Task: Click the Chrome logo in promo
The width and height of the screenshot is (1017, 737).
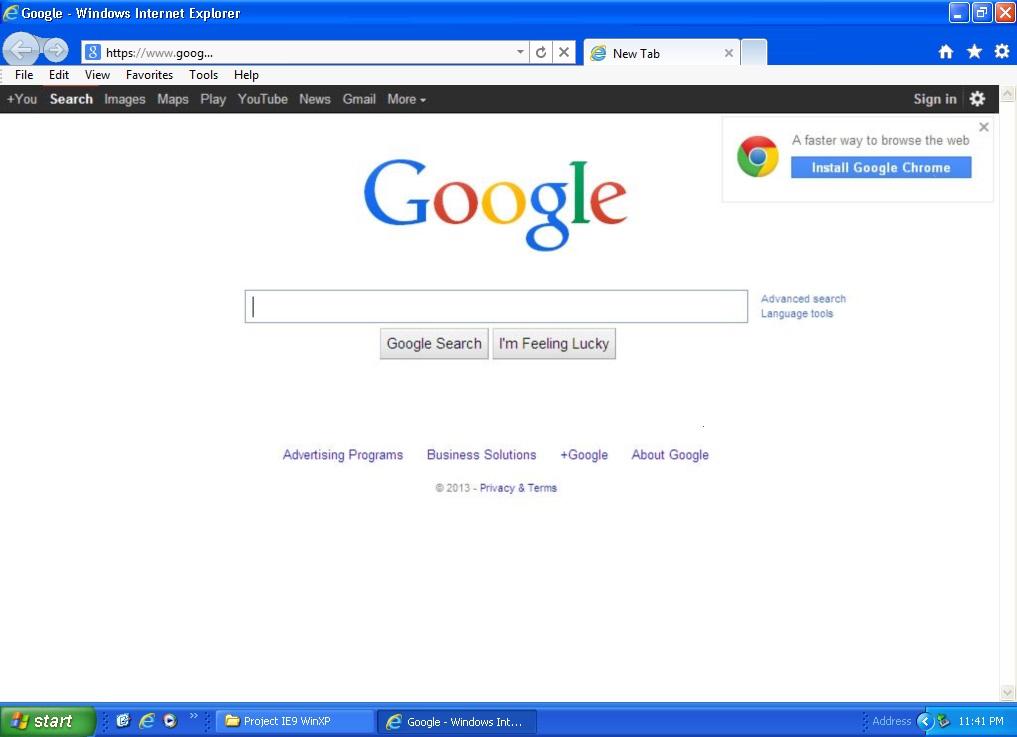Action: tap(757, 156)
